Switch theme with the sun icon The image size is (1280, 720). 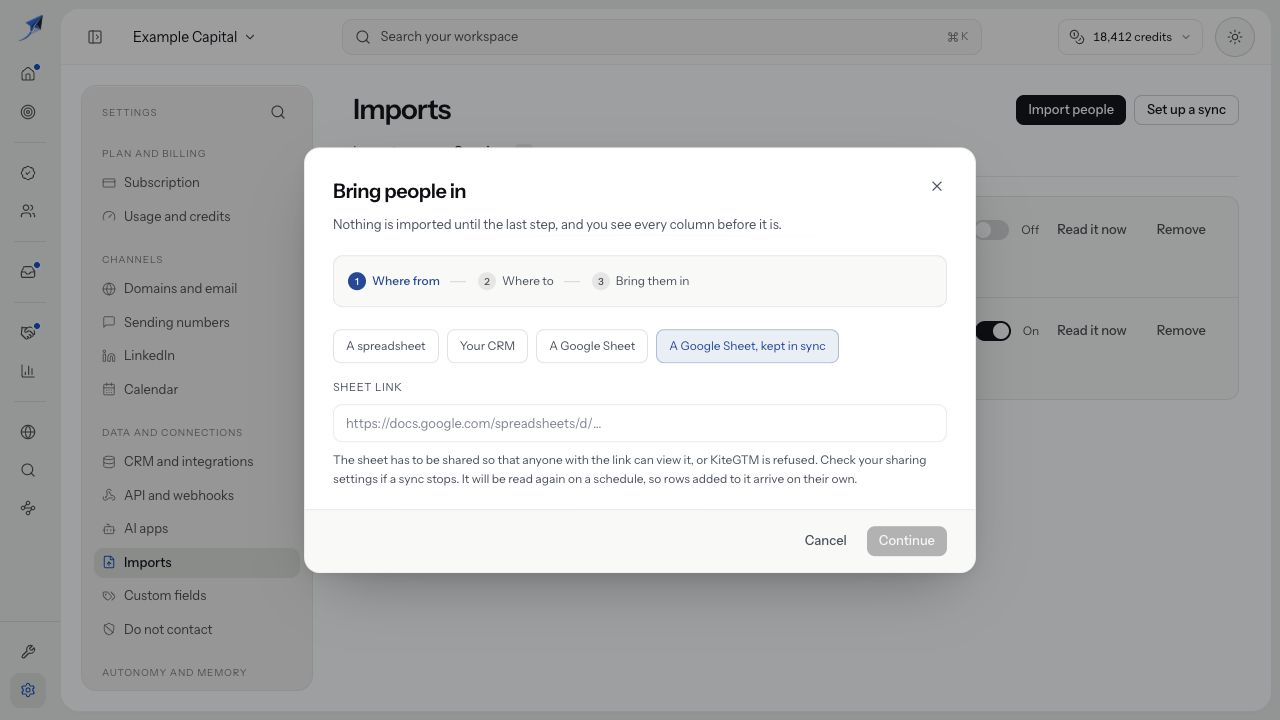point(1235,37)
